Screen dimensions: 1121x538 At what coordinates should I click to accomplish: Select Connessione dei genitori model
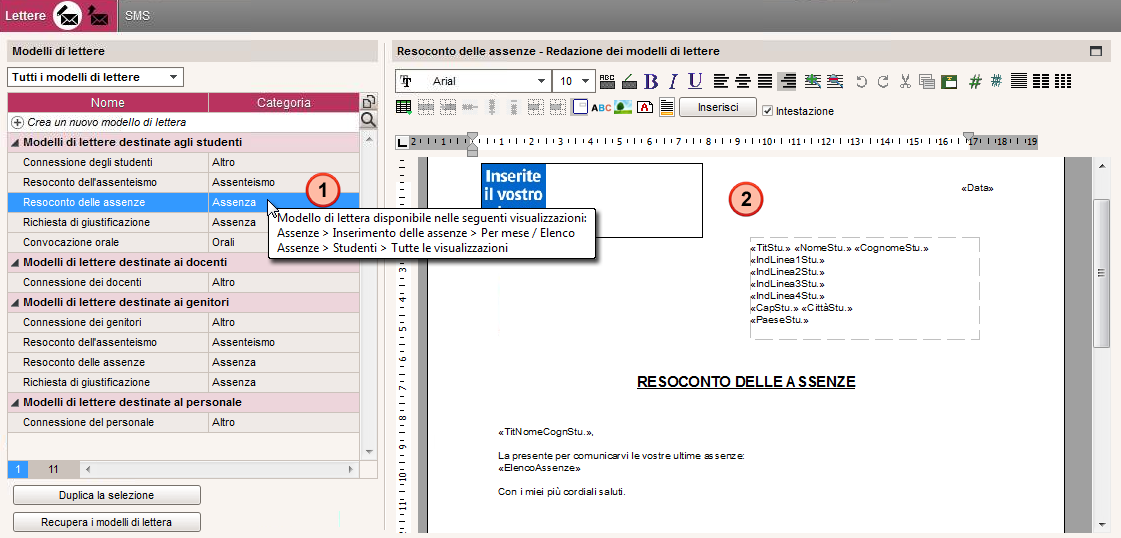pos(183,322)
